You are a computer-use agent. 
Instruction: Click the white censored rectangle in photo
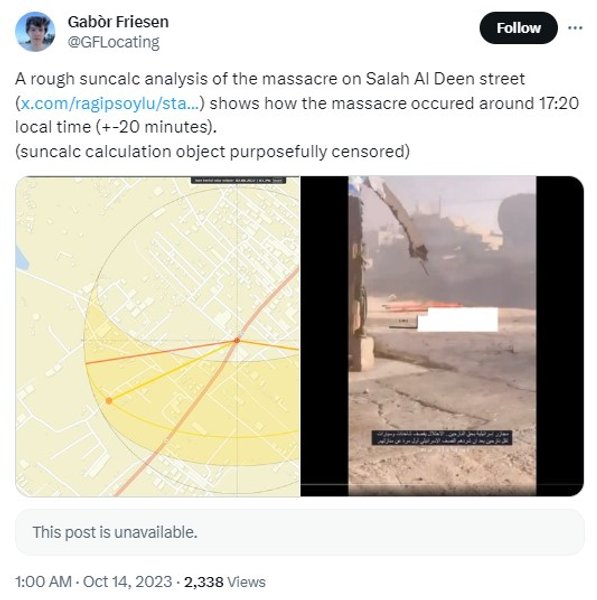[x=457, y=319]
